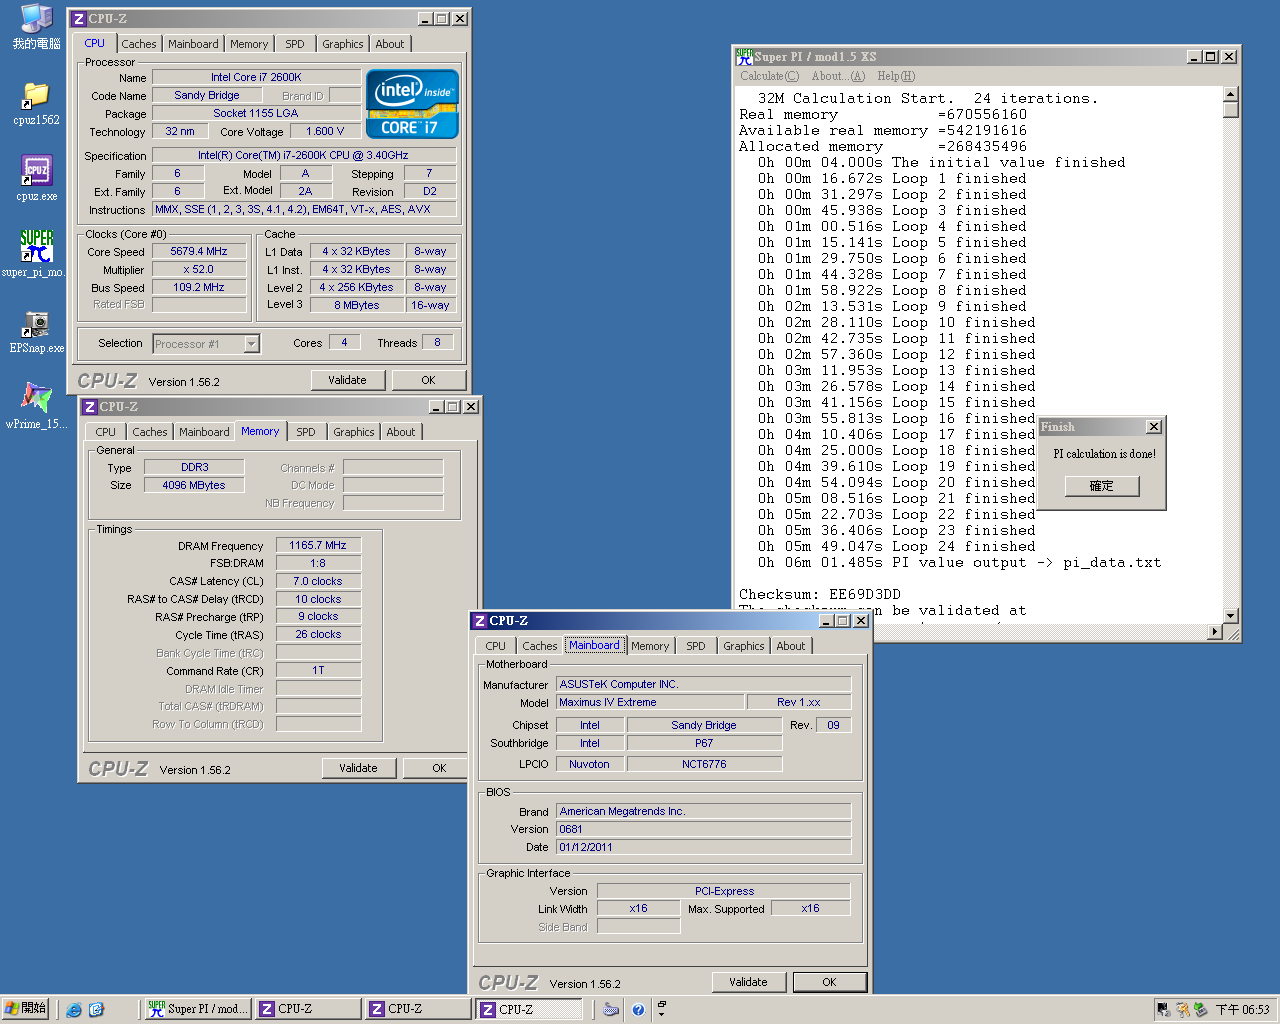This screenshot has height=1024, width=1280.
Task: Activate the third CPU-Z taskbar button
Action: pyautogui.click(x=529, y=1009)
